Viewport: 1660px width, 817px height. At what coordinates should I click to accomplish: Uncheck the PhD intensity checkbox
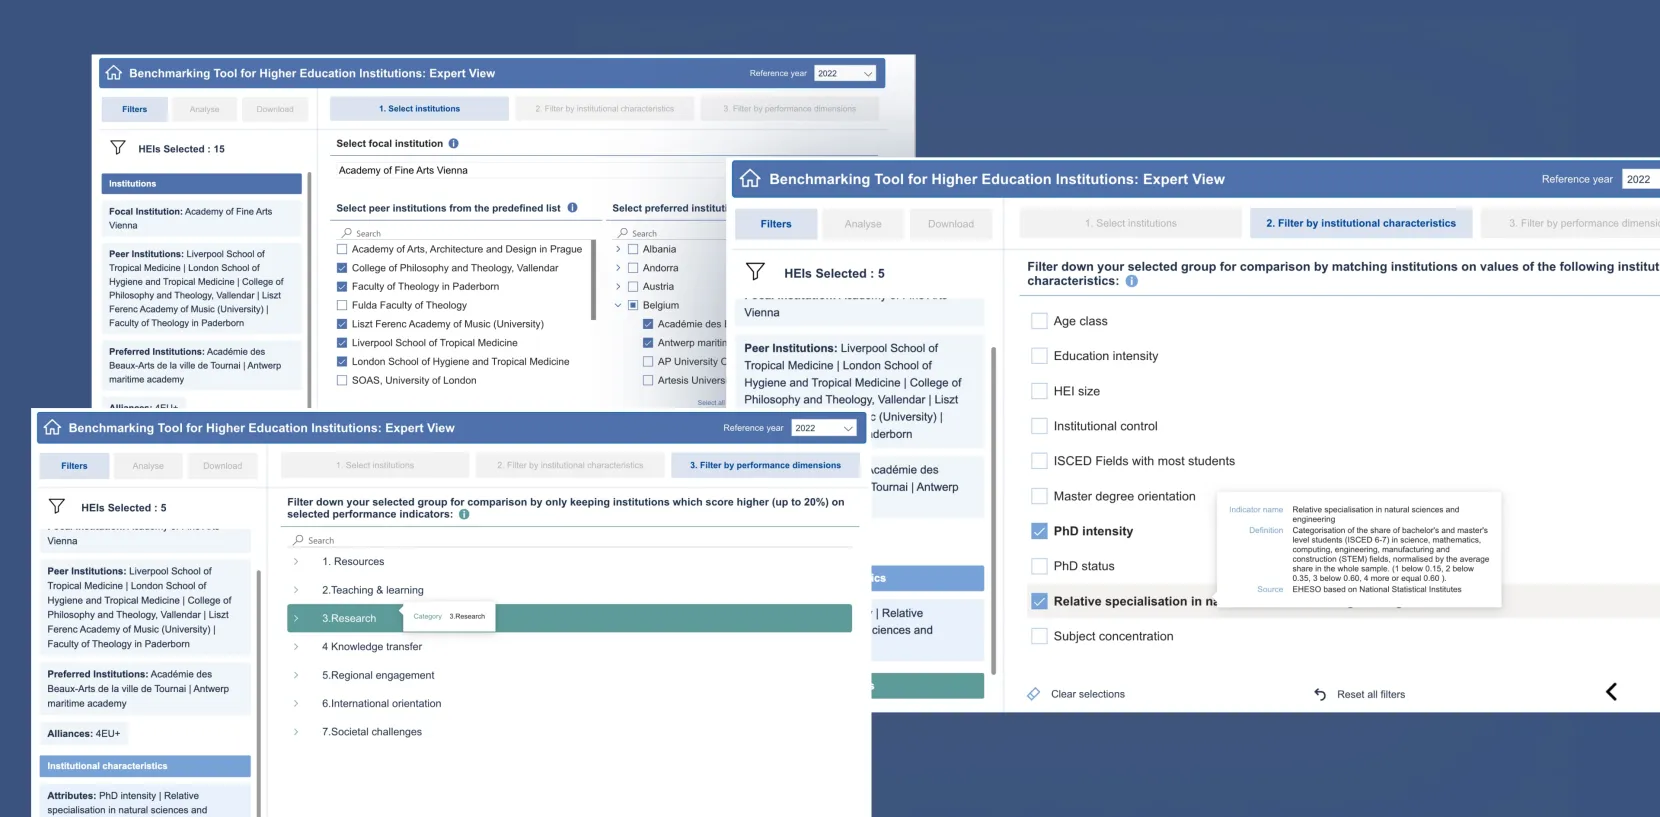tap(1039, 531)
